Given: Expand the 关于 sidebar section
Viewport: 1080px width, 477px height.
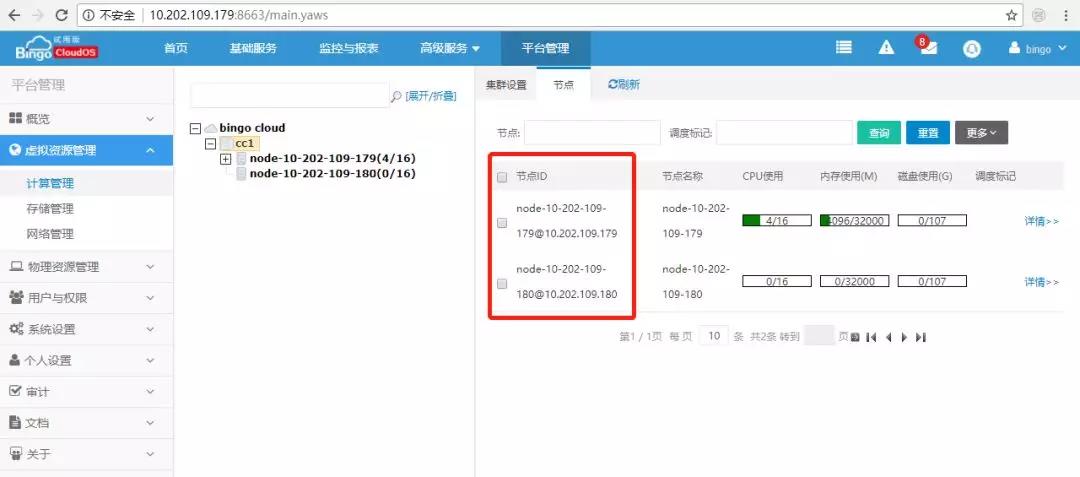Looking at the screenshot, I should tap(86, 454).
